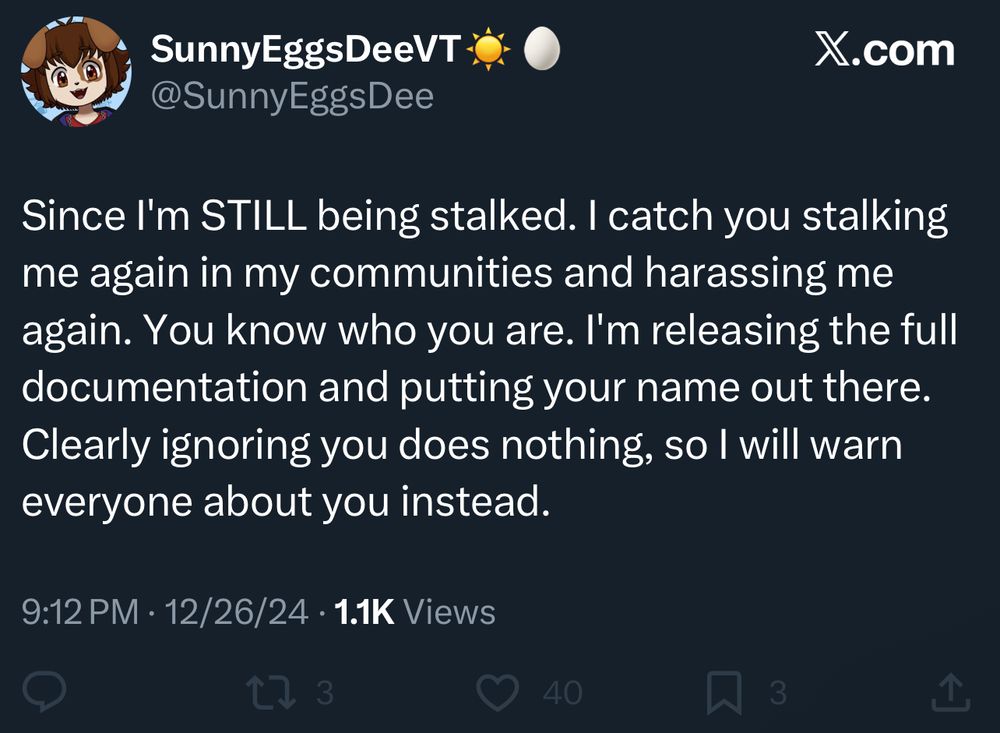Screen dimensions: 1000x733
Task: Bookmark this tweet using the bookmark icon
Action: point(723,692)
